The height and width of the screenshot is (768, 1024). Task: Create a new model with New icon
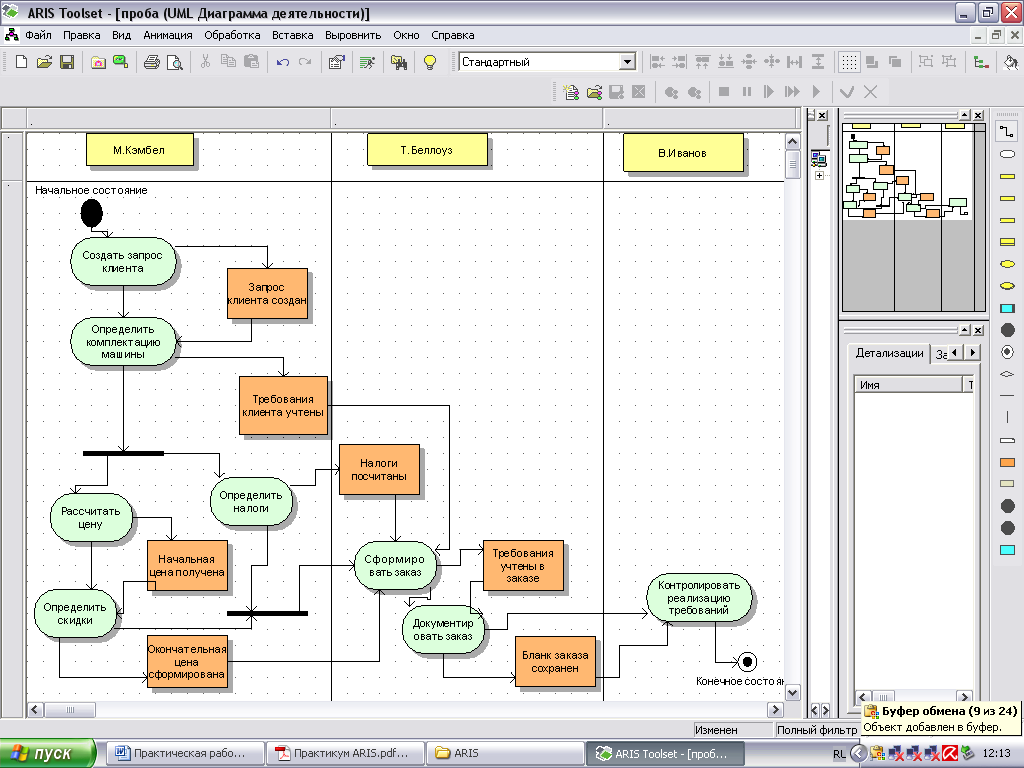21,62
